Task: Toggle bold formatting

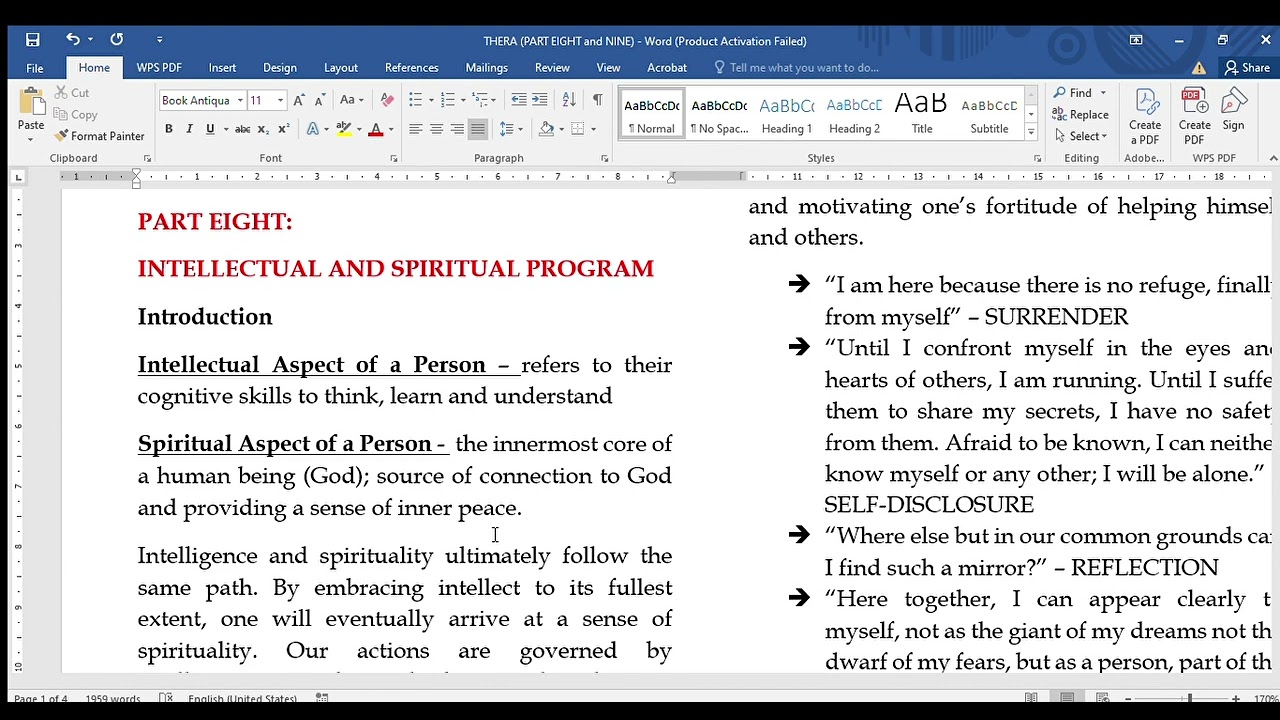Action: (168, 129)
